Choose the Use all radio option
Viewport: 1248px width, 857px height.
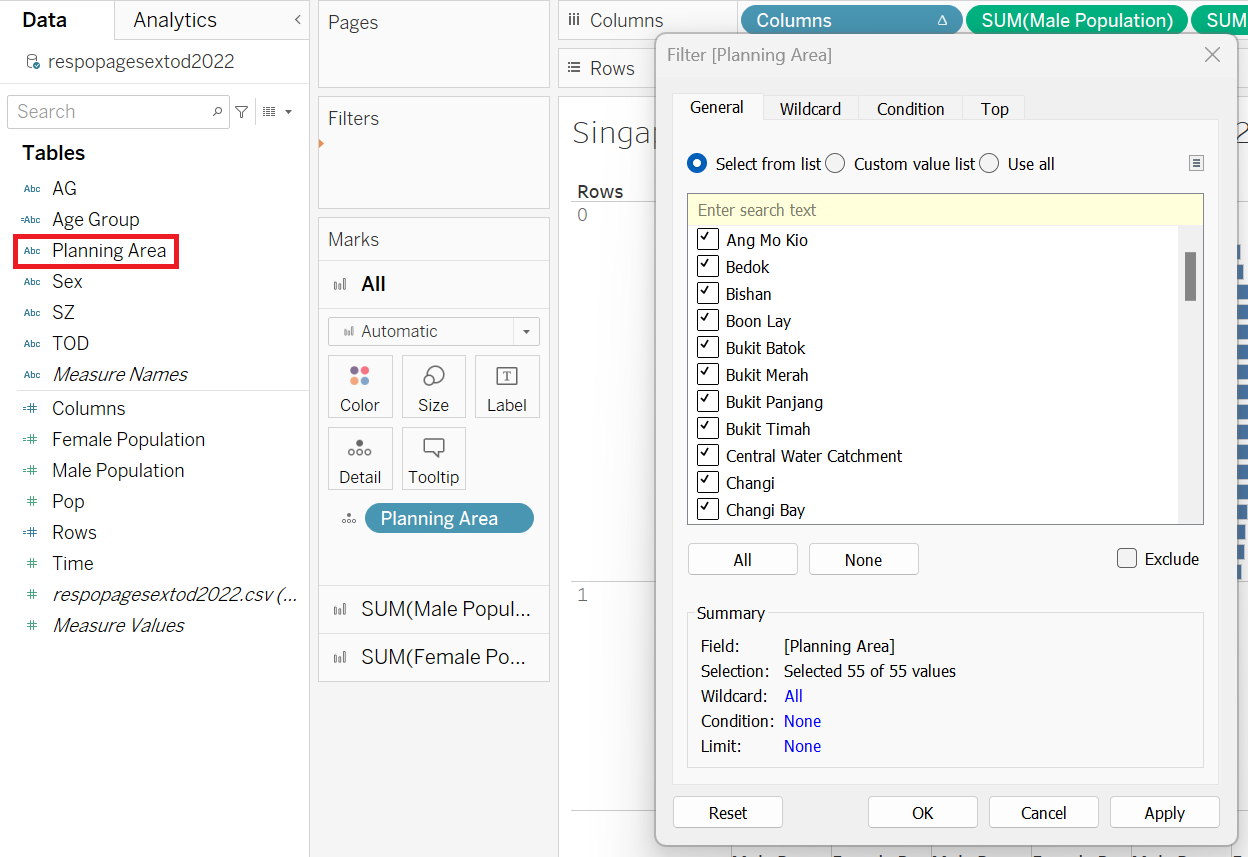(x=989, y=164)
